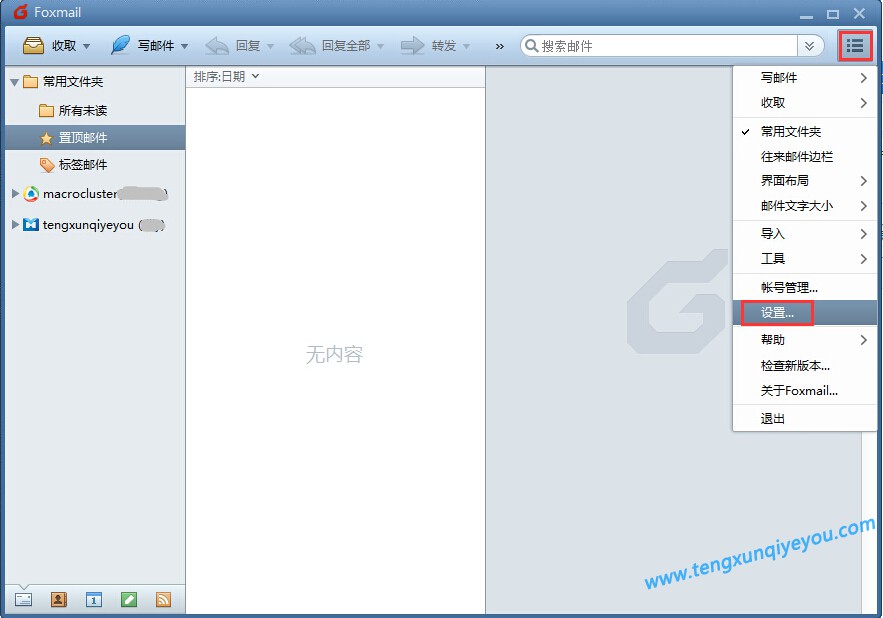The width and height of the screenshot is (883, 618).
Task: Collapse the 常用文件夹 tree triangle
Action: coord(15,82)
